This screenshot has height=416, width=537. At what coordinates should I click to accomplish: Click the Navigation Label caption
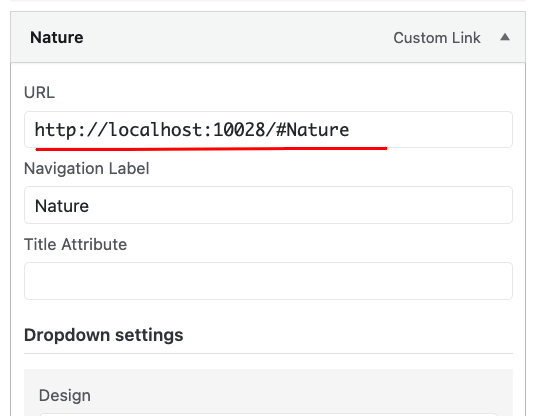pyautogui.click(x=87, y=168)
